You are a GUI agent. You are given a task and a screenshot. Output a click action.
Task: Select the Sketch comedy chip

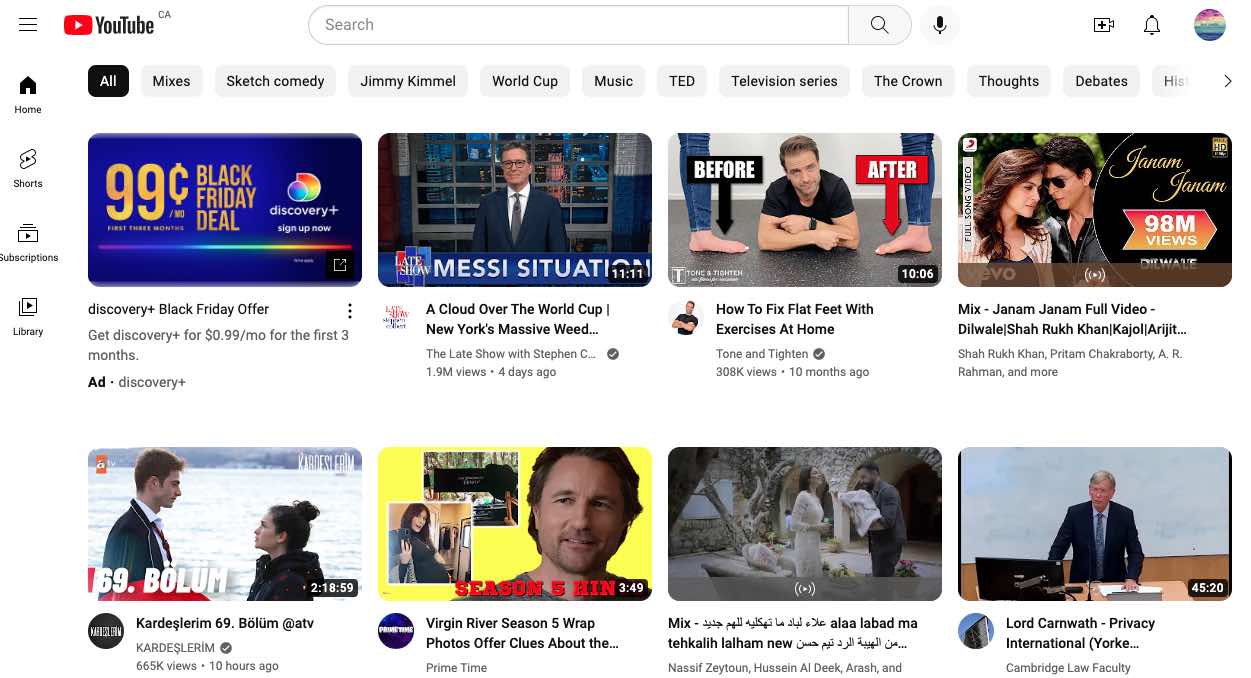click(275, 81)
